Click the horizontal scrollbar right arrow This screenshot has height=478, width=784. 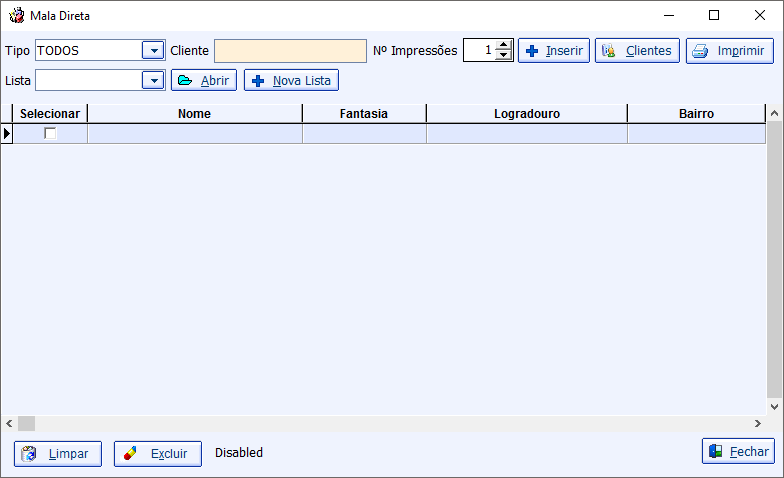tap(758, 424)
